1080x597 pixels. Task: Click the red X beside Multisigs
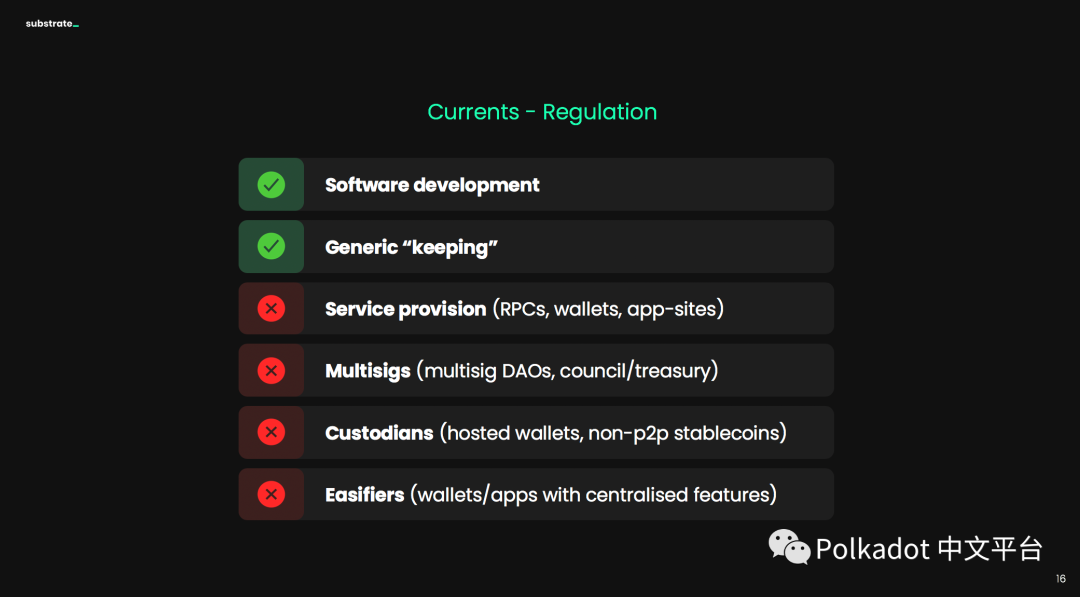coord(271,370)
